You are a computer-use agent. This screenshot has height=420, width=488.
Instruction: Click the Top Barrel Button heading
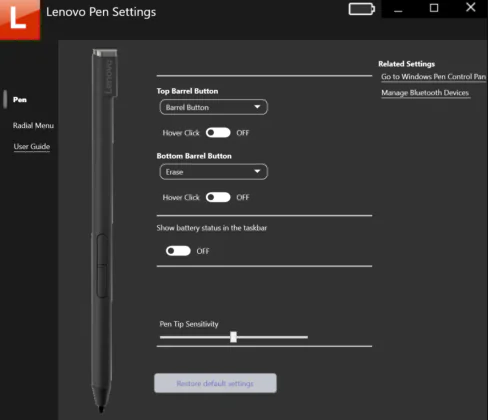[x=187, y=91]
